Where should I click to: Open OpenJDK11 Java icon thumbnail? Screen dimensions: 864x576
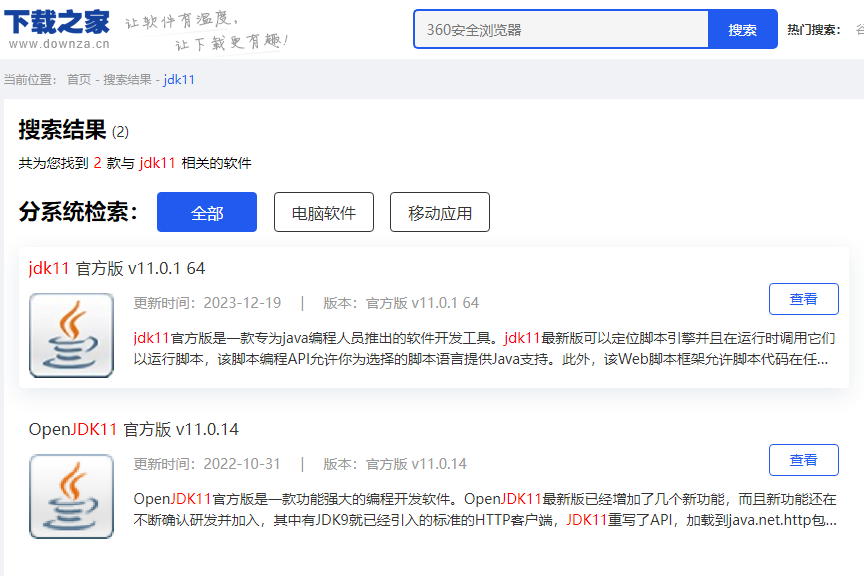[72, 496]
